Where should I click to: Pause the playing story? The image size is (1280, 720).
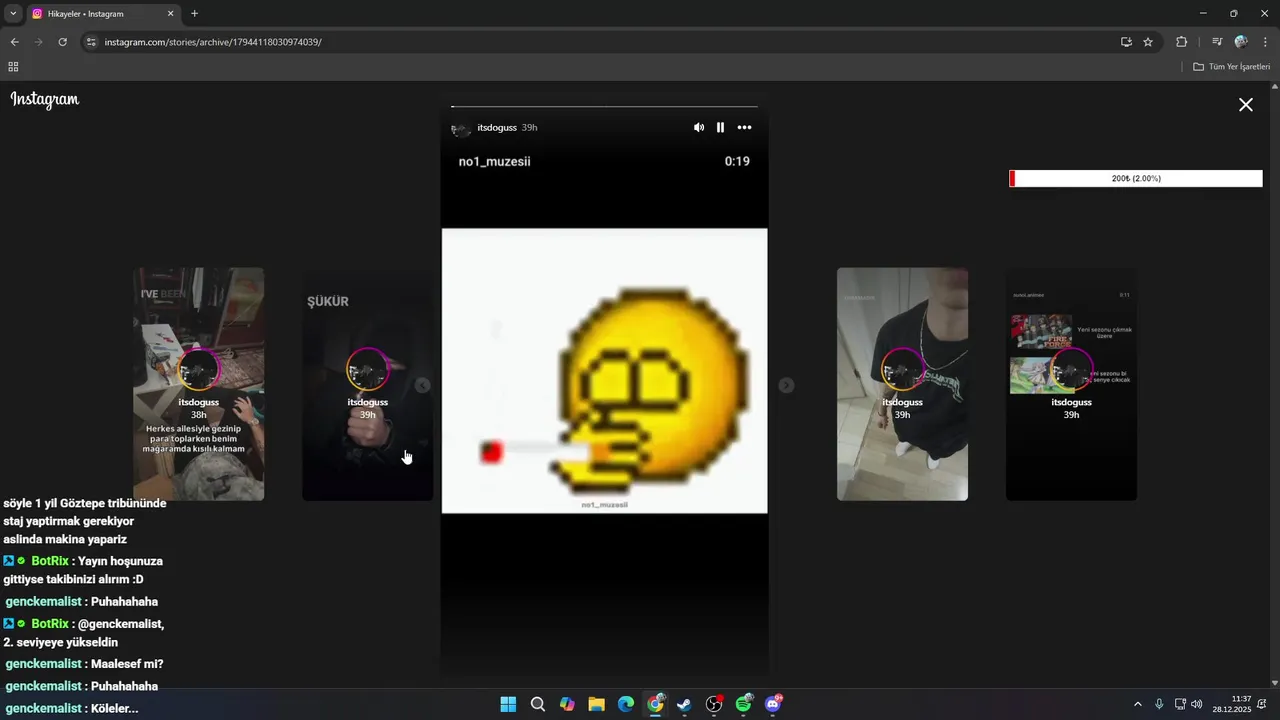tap(720, 128)
